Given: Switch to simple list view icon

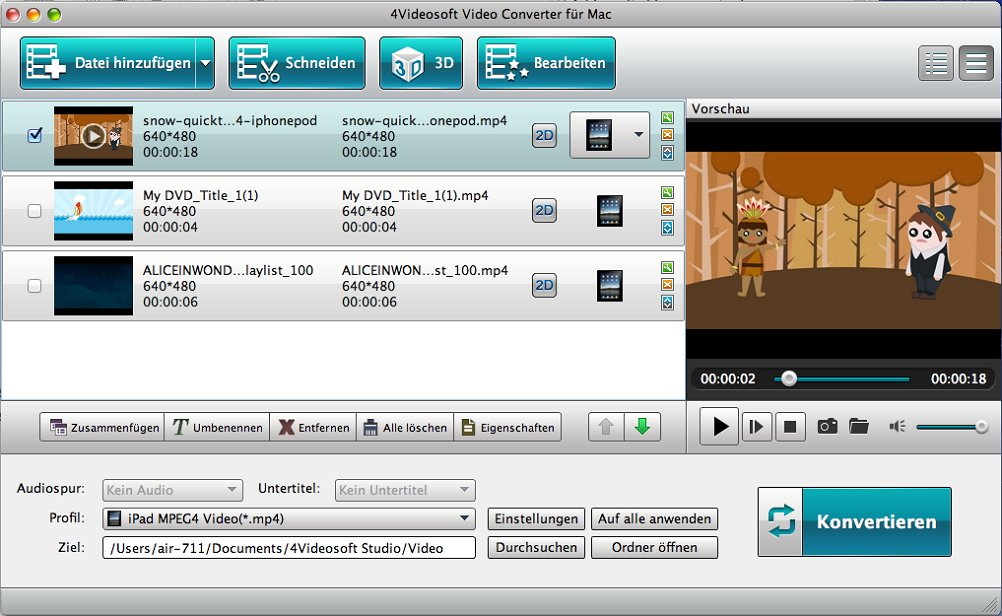Looking at the screenshot, I should (976, 63).
